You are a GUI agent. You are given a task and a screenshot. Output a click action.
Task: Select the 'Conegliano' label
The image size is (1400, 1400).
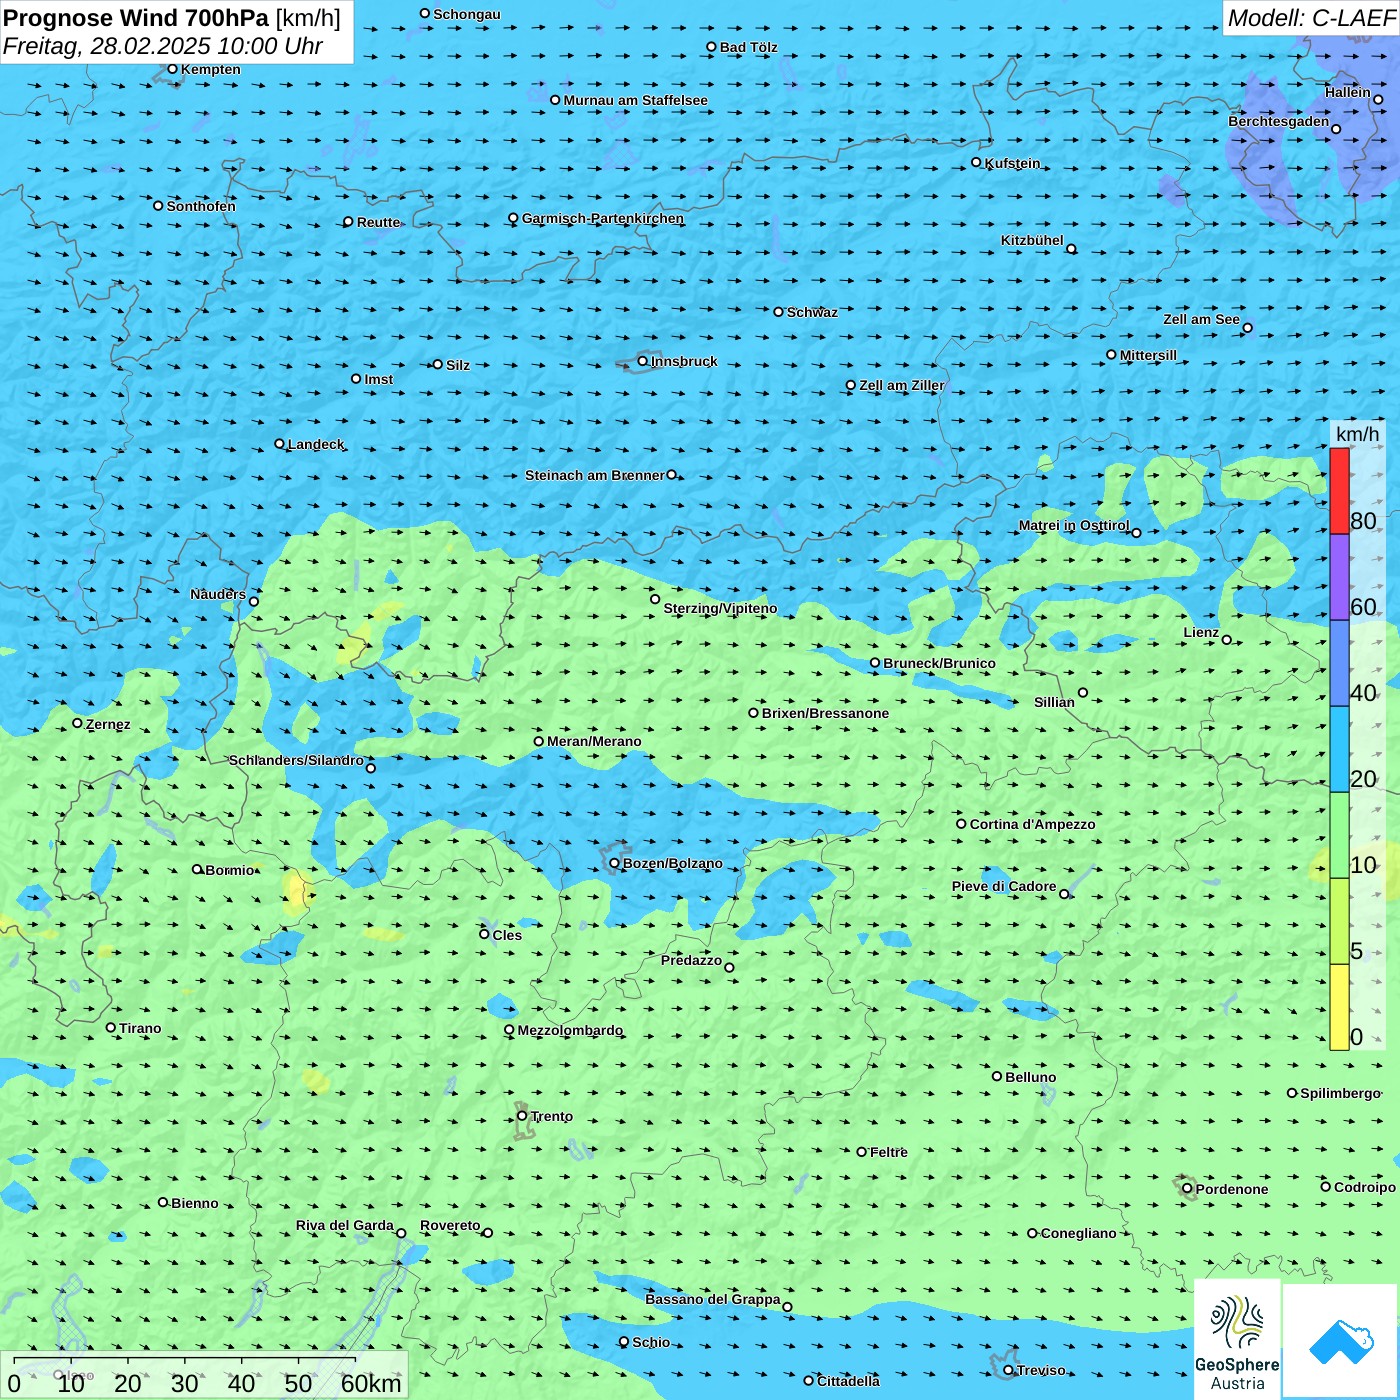point(1079,1233)
